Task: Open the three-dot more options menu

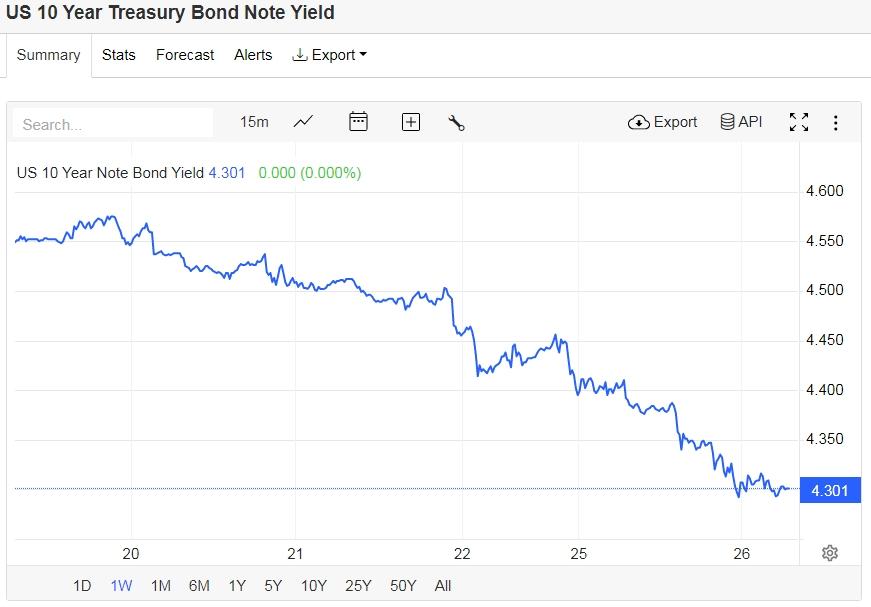Action: (836, 123)
